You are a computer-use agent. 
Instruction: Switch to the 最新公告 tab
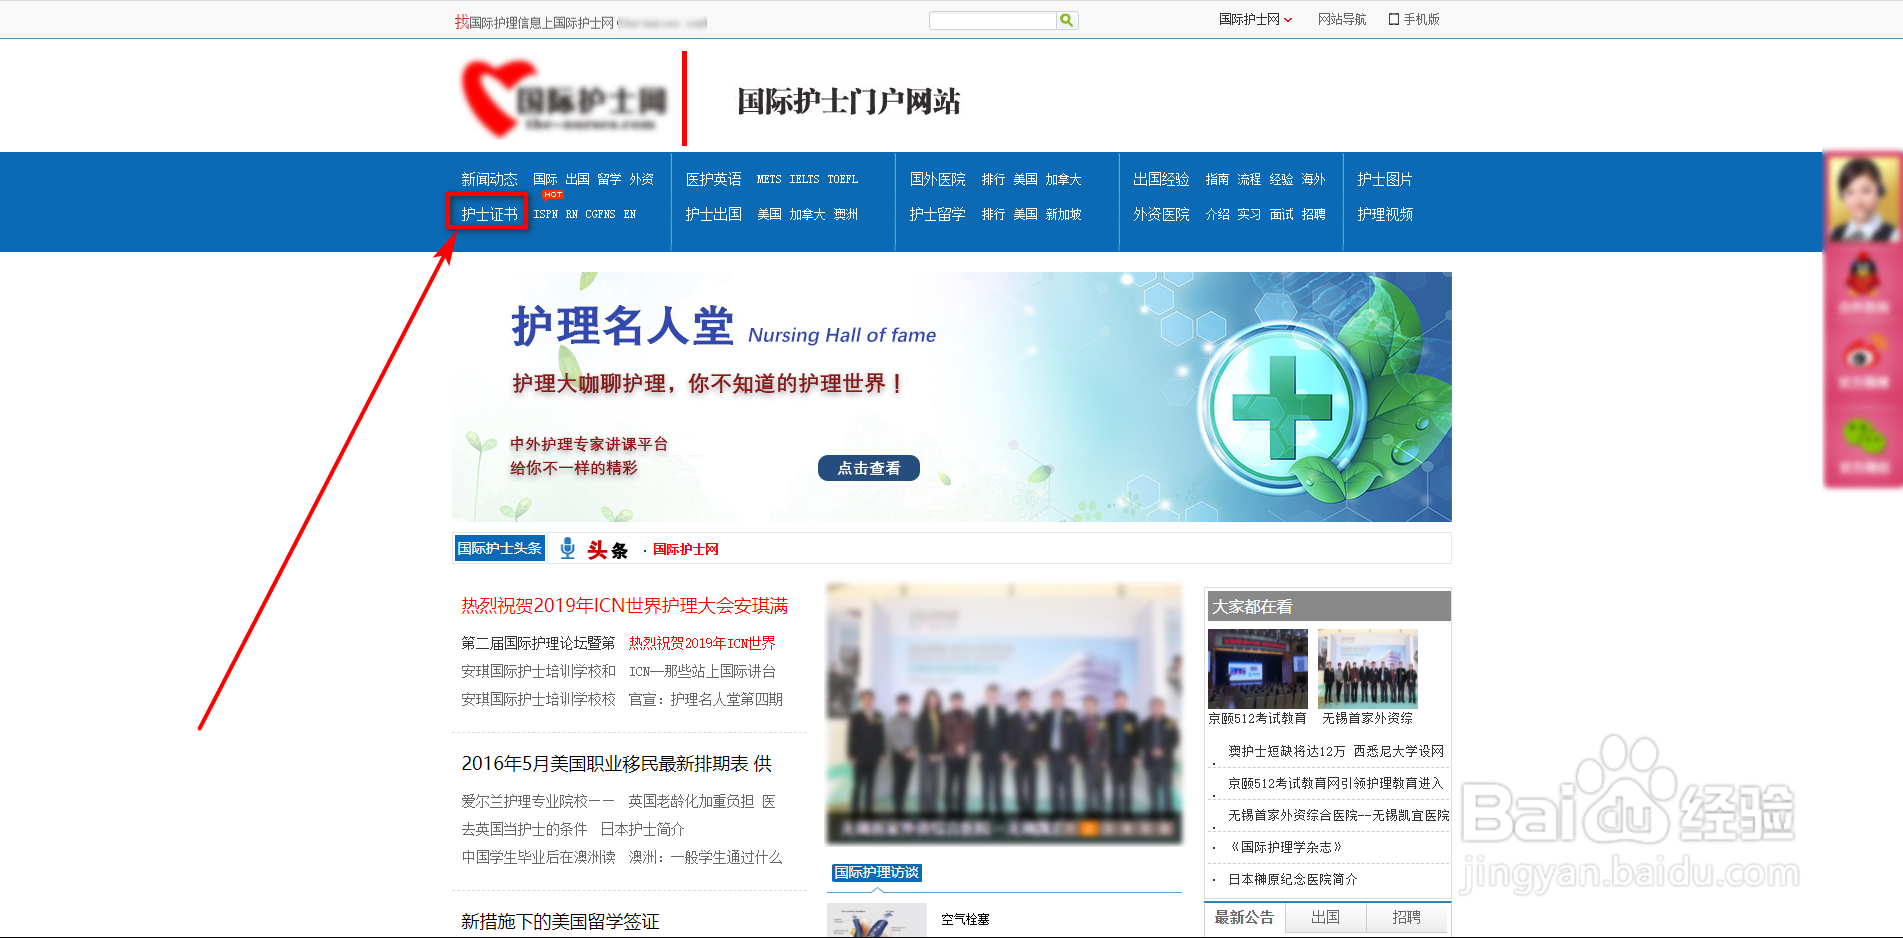pyautogui.click(x=1244, y=917)
